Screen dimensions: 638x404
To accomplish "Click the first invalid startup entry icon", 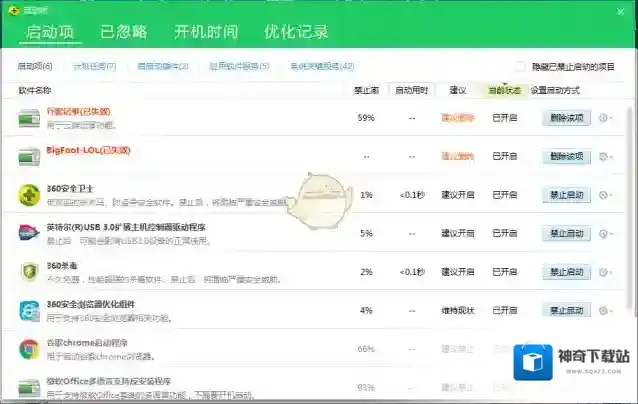I will point(29,118).
